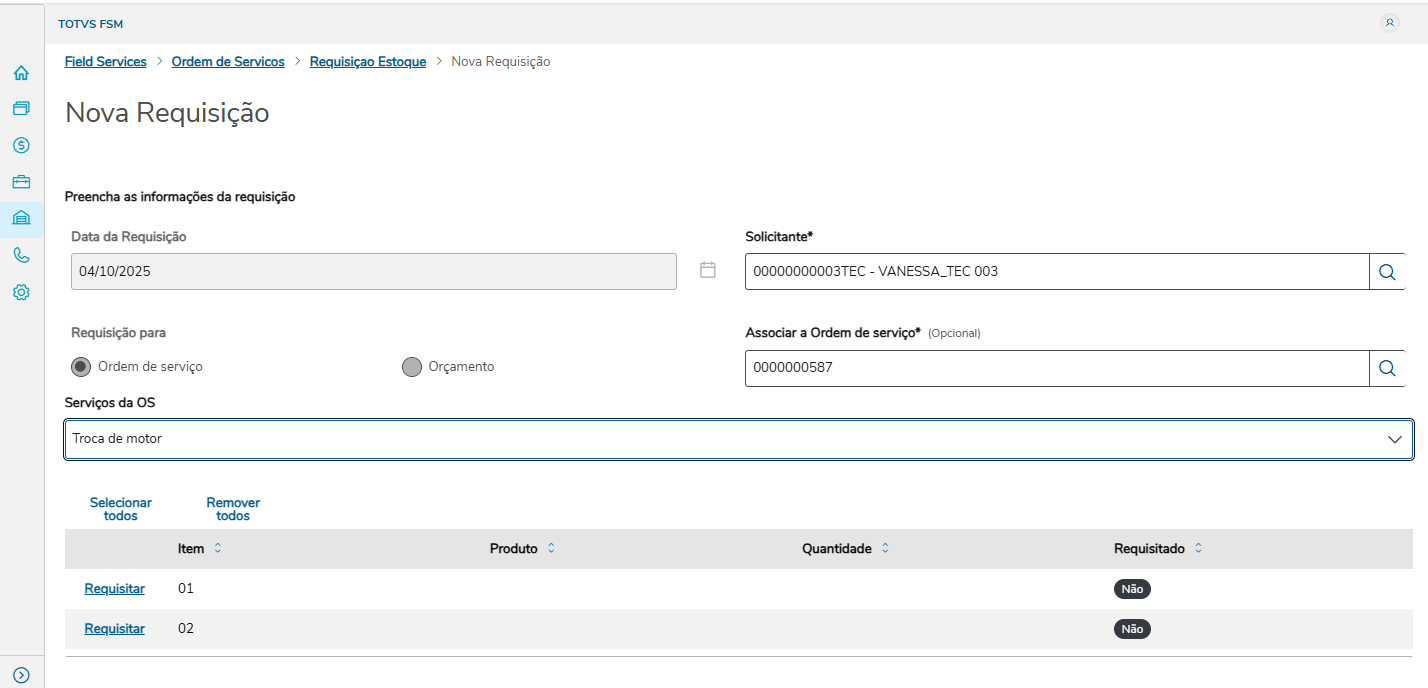Screen dimensions: 1428x688
Task: Select the Orçamento radio option
Action: 411,367
